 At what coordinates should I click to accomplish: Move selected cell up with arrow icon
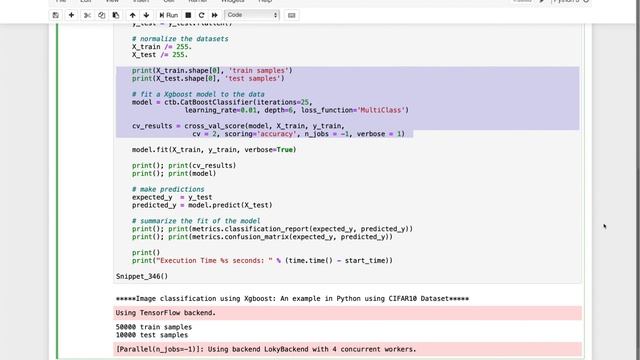pos(132,15)
